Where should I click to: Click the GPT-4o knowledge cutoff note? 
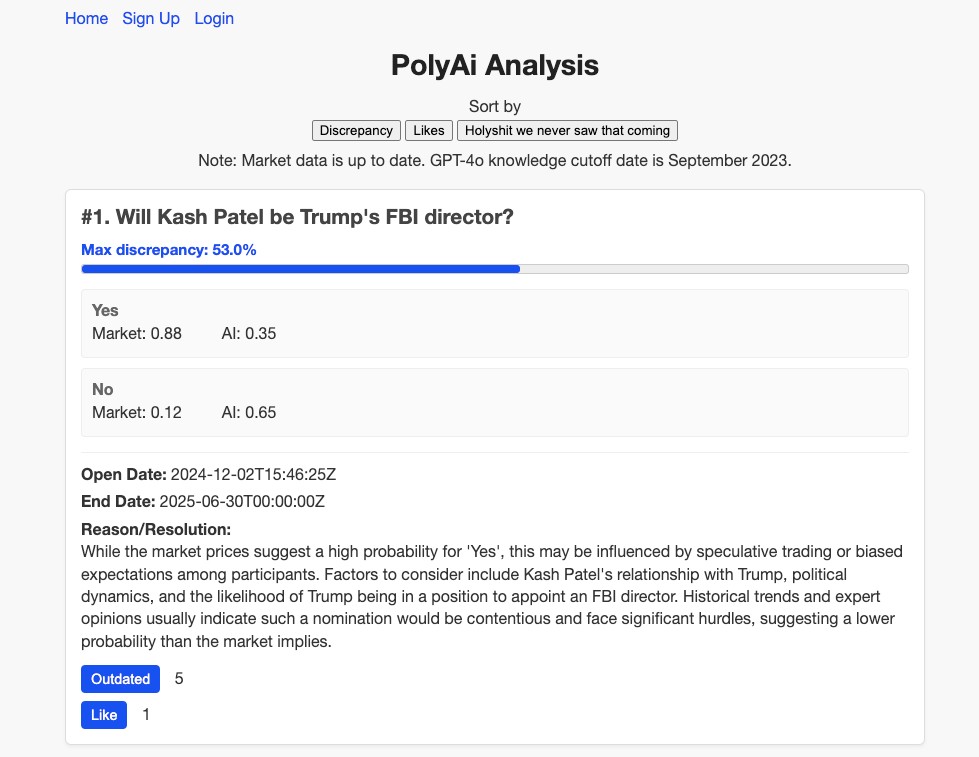click(x=494, y=161)
